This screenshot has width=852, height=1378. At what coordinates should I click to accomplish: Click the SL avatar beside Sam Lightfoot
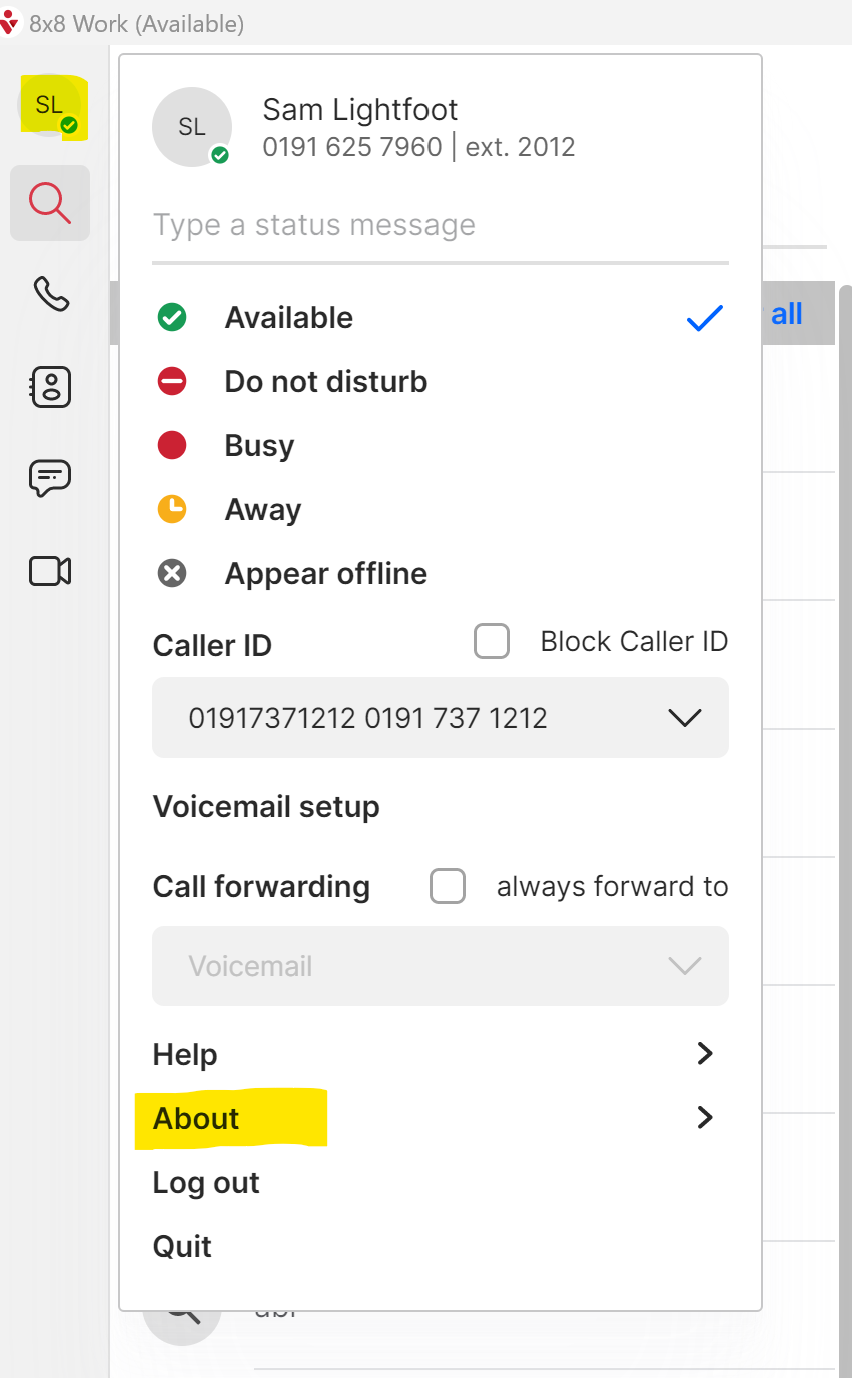click(x=192, y=127)
